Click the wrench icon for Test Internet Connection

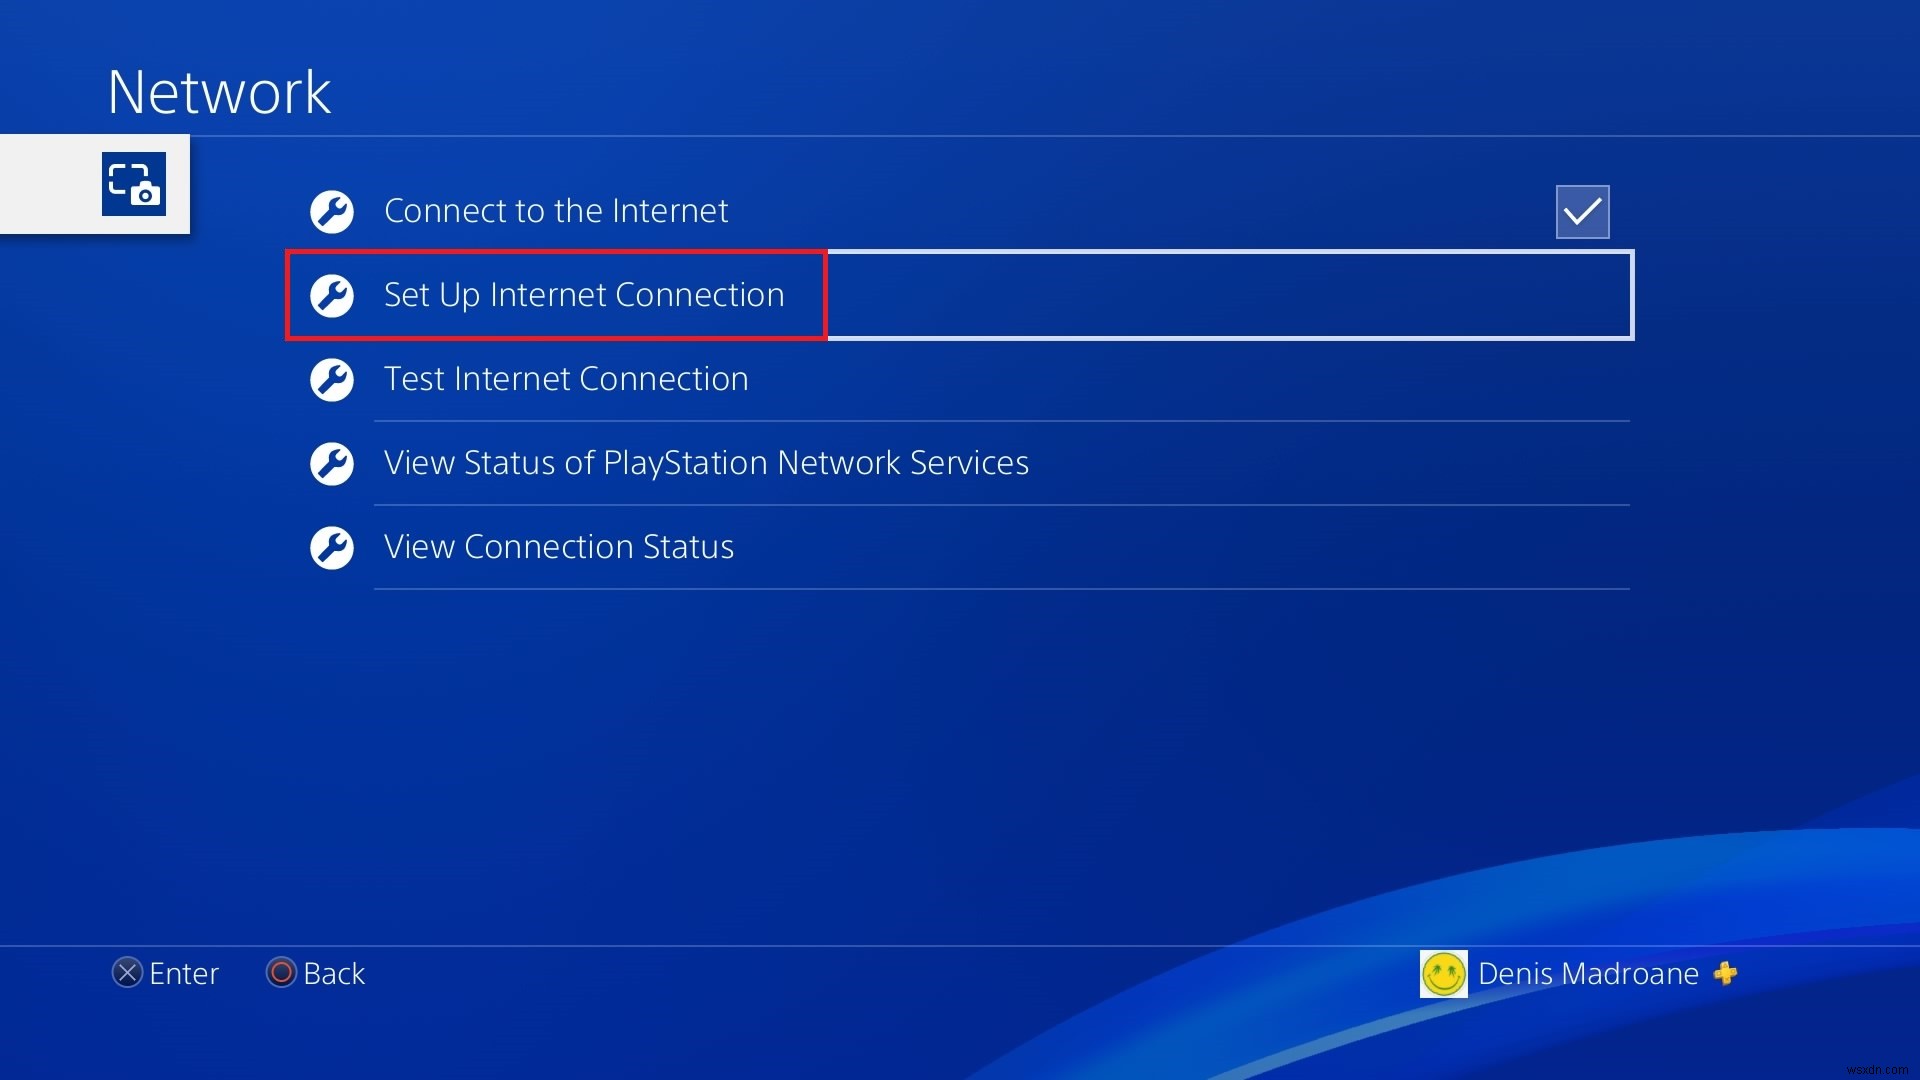click(334, 378)
